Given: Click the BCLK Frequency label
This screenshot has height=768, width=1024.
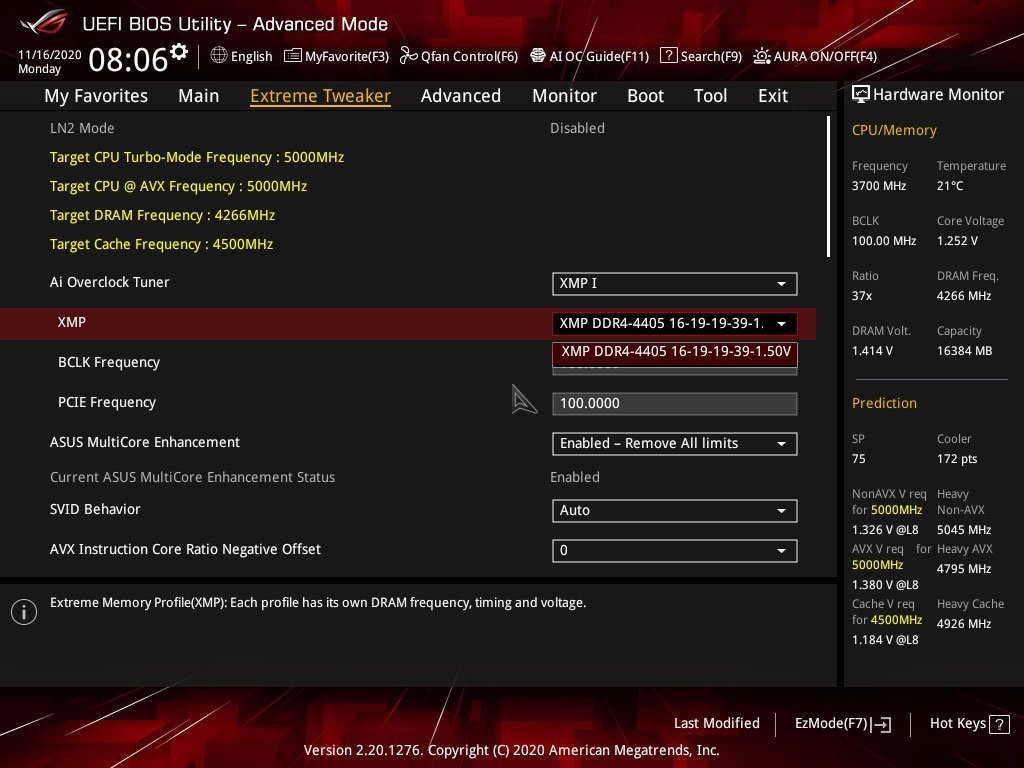Looking at the screenshot, I should (109, 362).
